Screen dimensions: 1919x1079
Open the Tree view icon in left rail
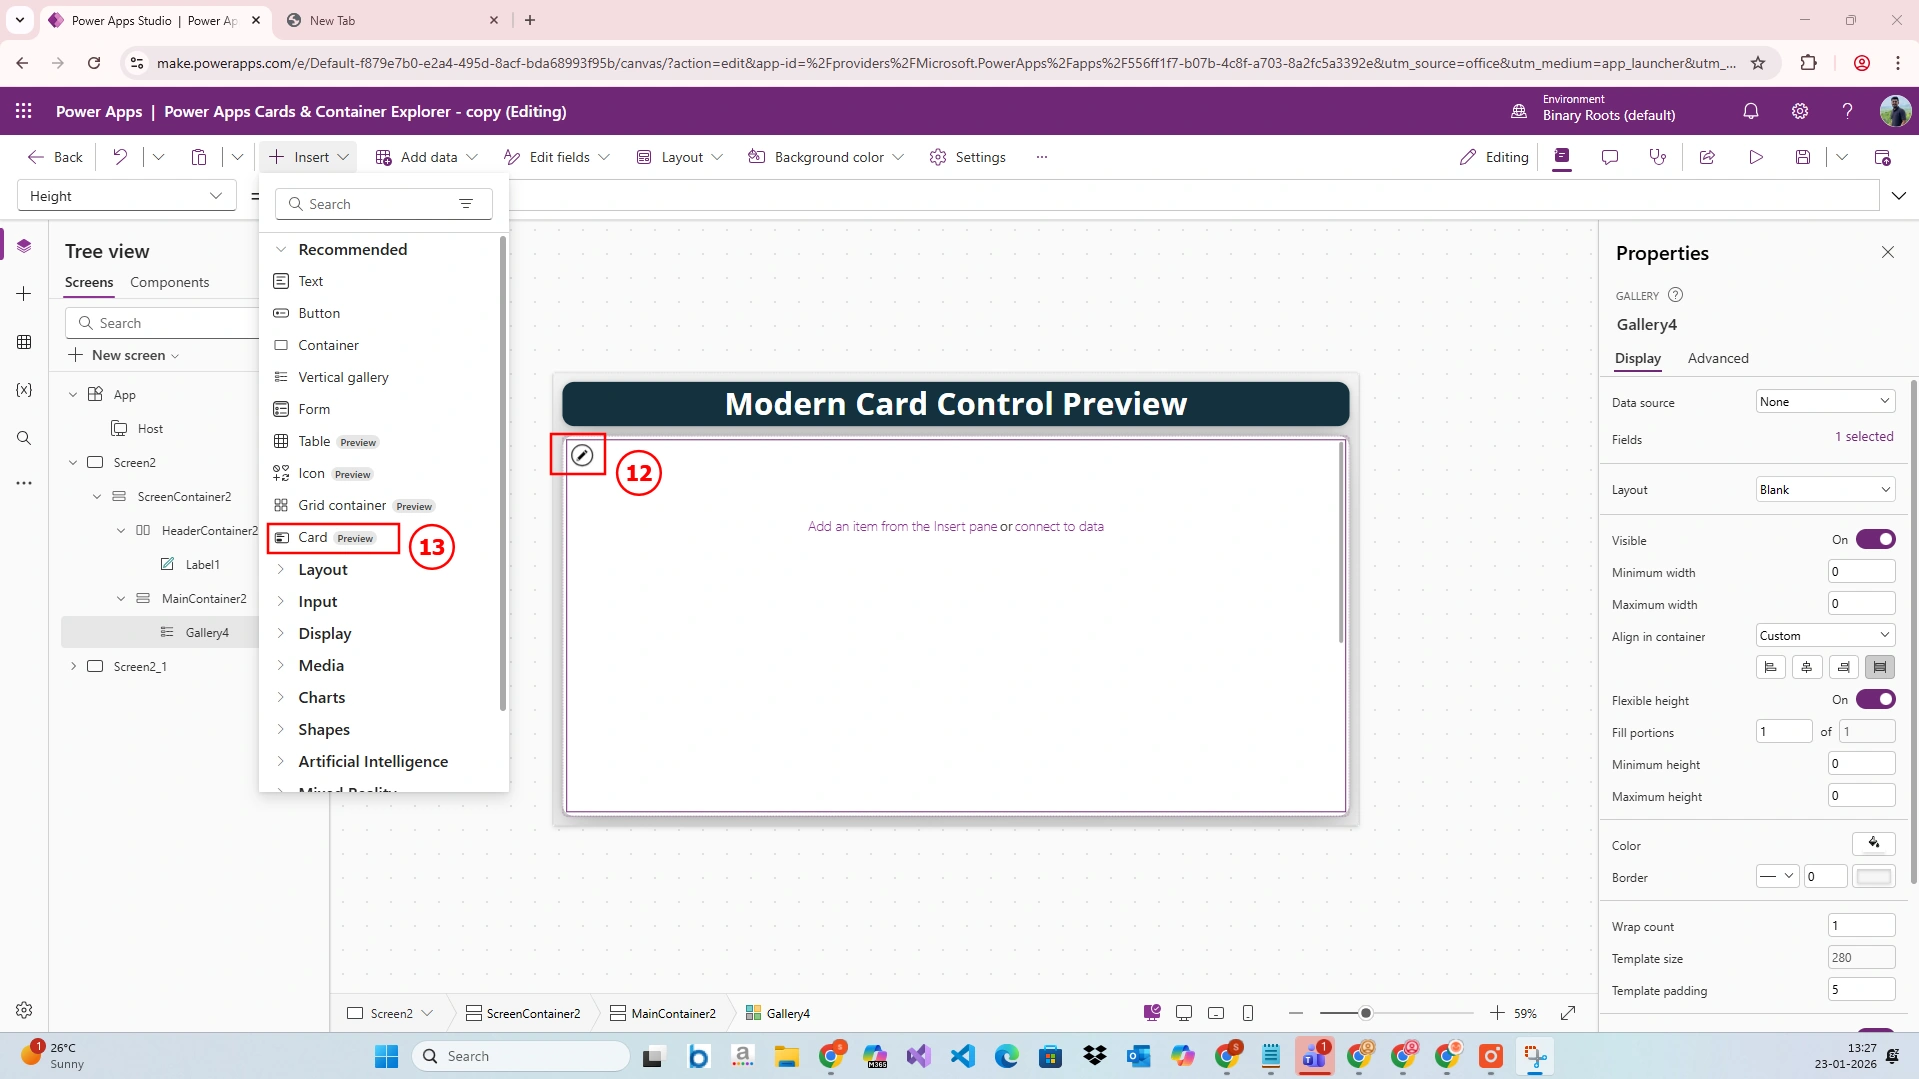click(x=24, y=246)
